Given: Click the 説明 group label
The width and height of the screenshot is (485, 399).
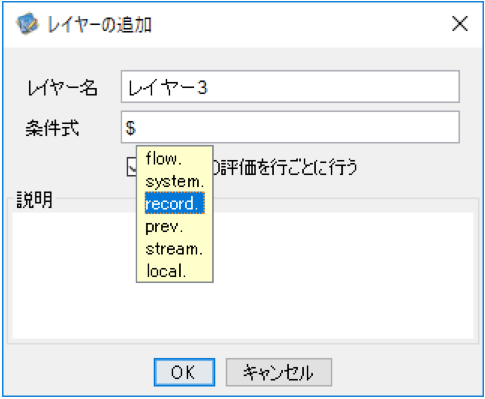Looking at the screenshot, I should [35, 199].
